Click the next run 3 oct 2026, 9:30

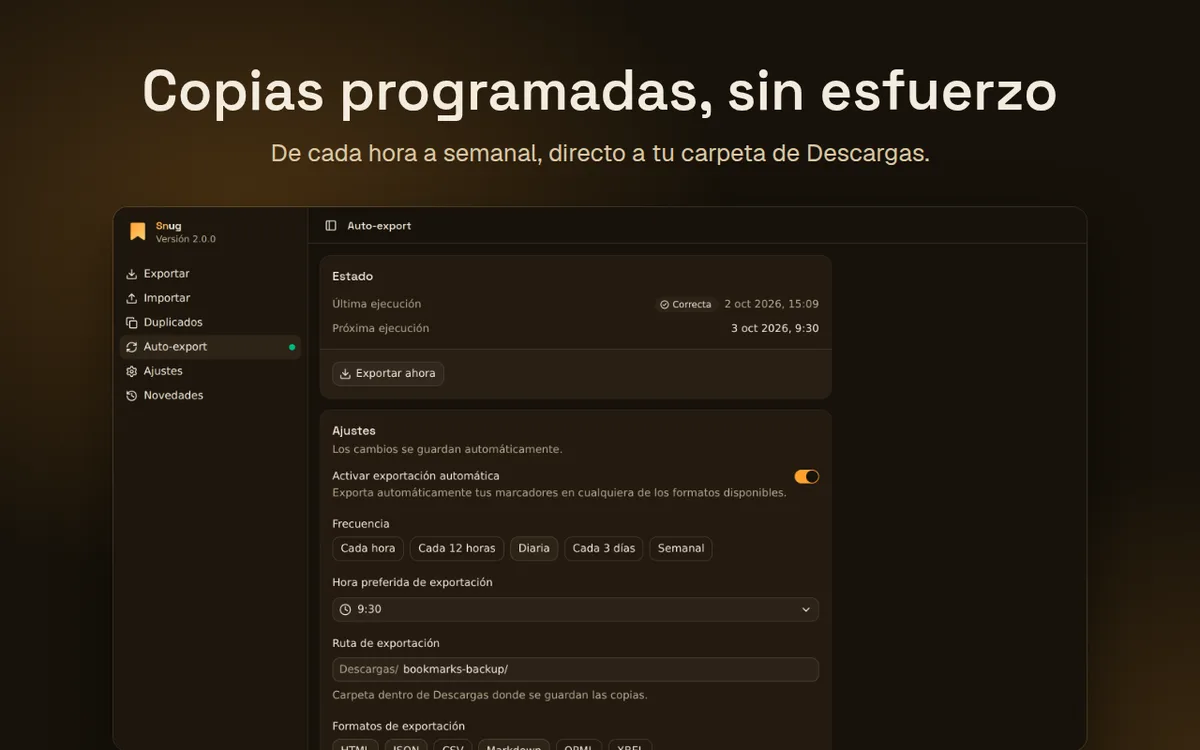tap(775, 328)
